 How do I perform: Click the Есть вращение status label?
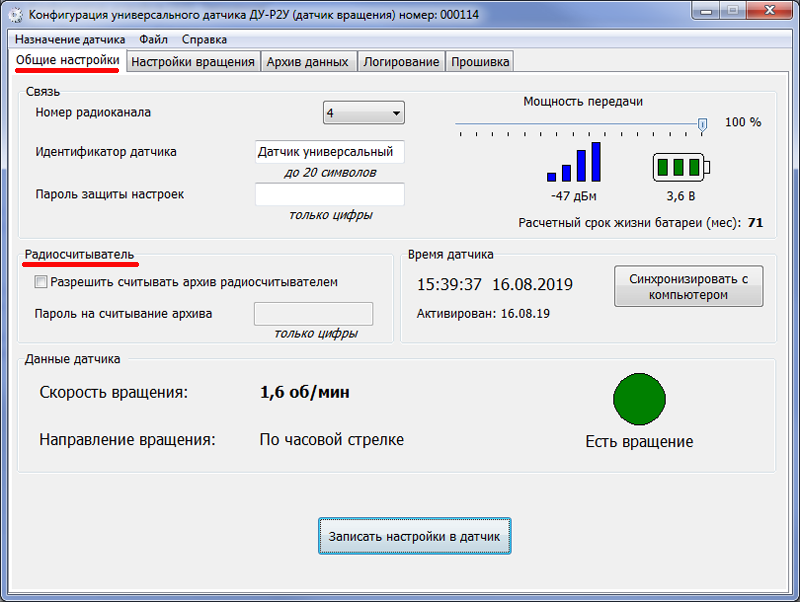pyautogui.click(x=639, y=441)
